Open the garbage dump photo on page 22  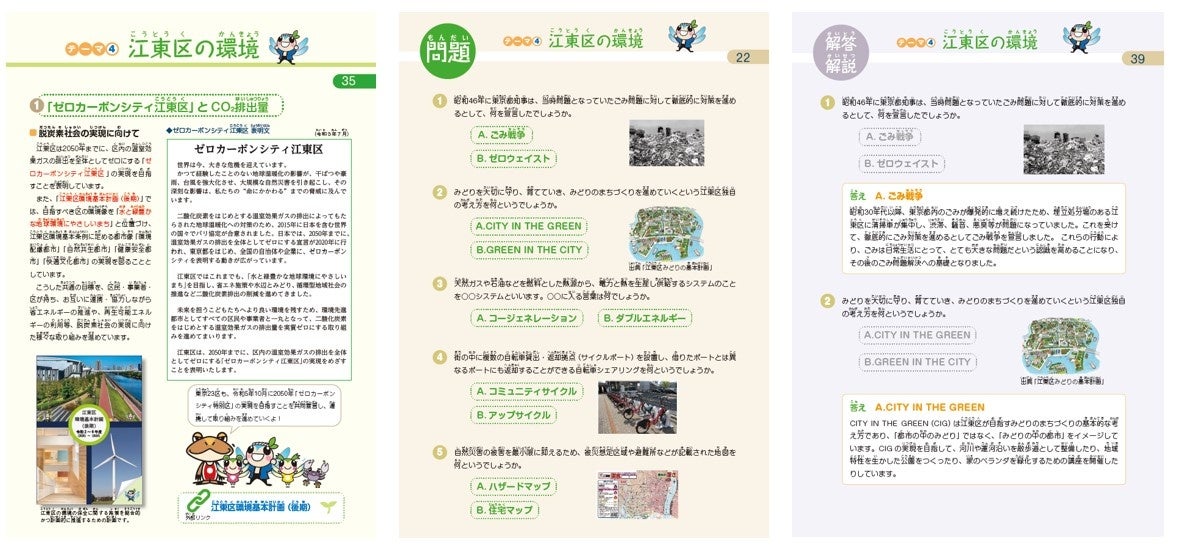[667, 143]
